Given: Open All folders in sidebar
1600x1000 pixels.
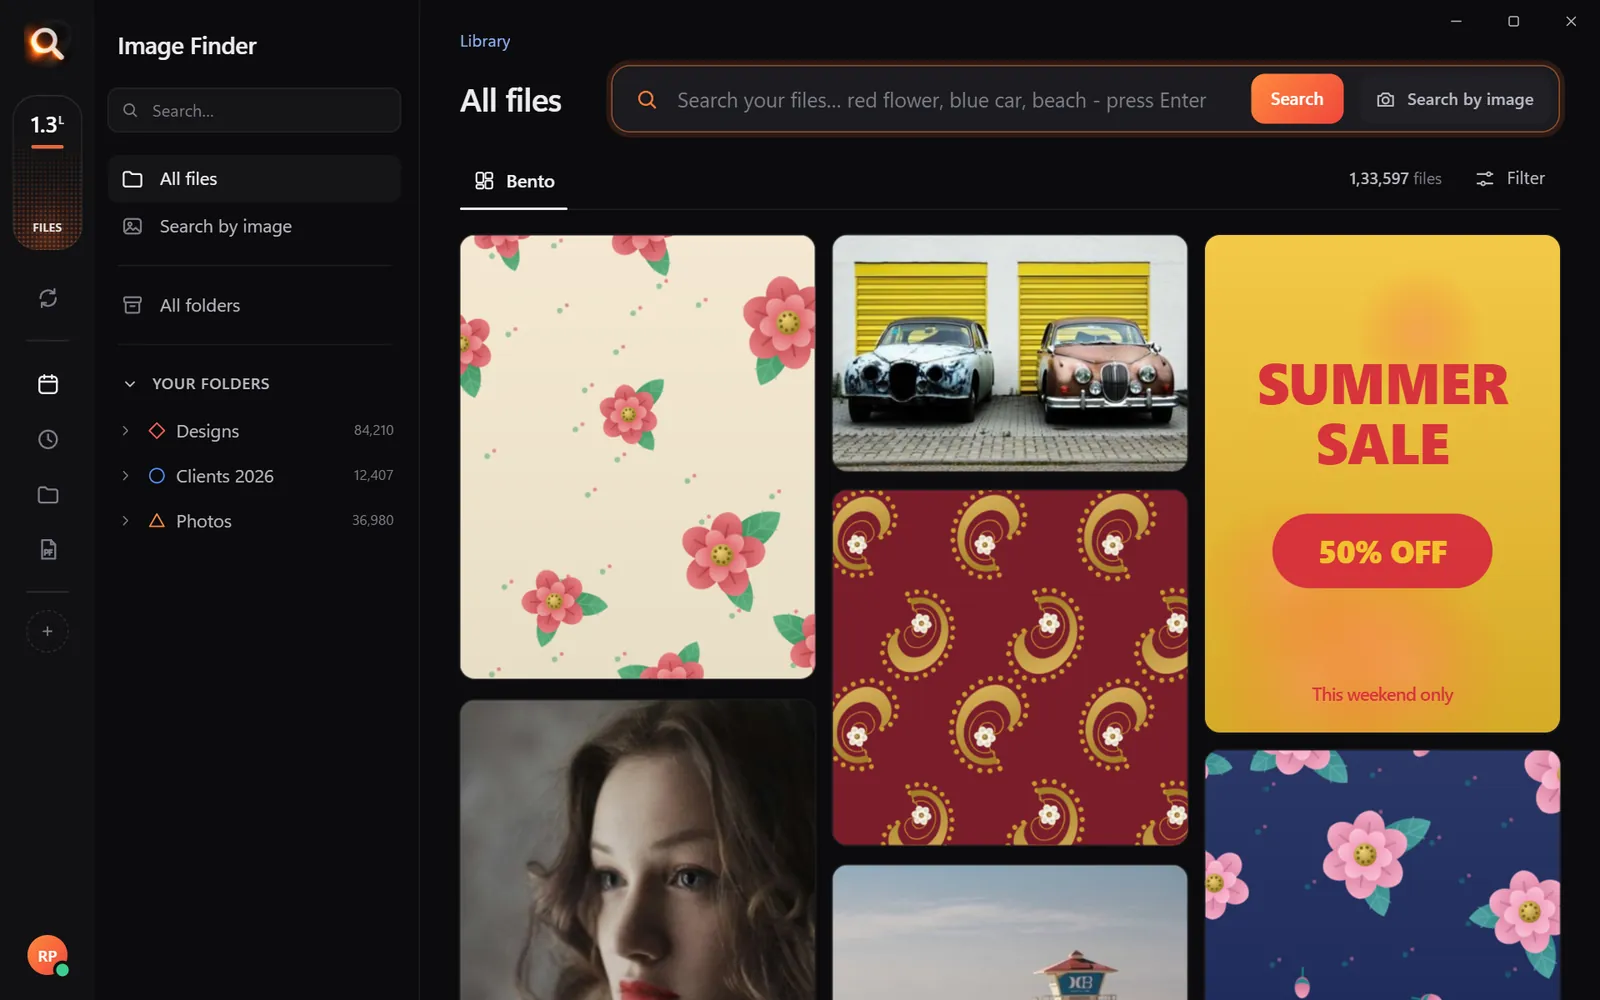Looking at the screenshot, I should point(254,305).
